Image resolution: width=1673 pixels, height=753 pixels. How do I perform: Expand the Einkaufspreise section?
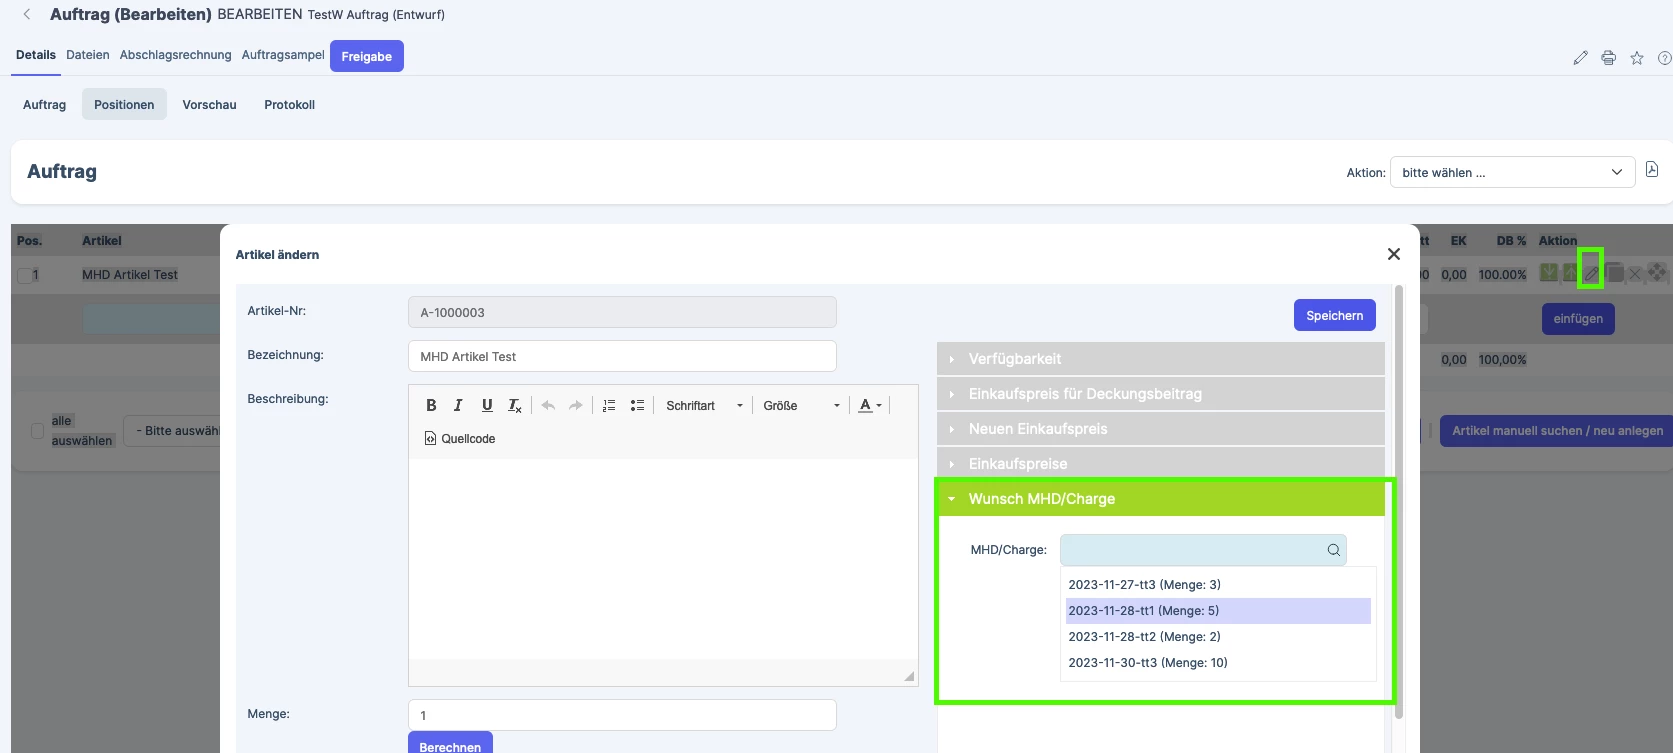(1161, 463)
